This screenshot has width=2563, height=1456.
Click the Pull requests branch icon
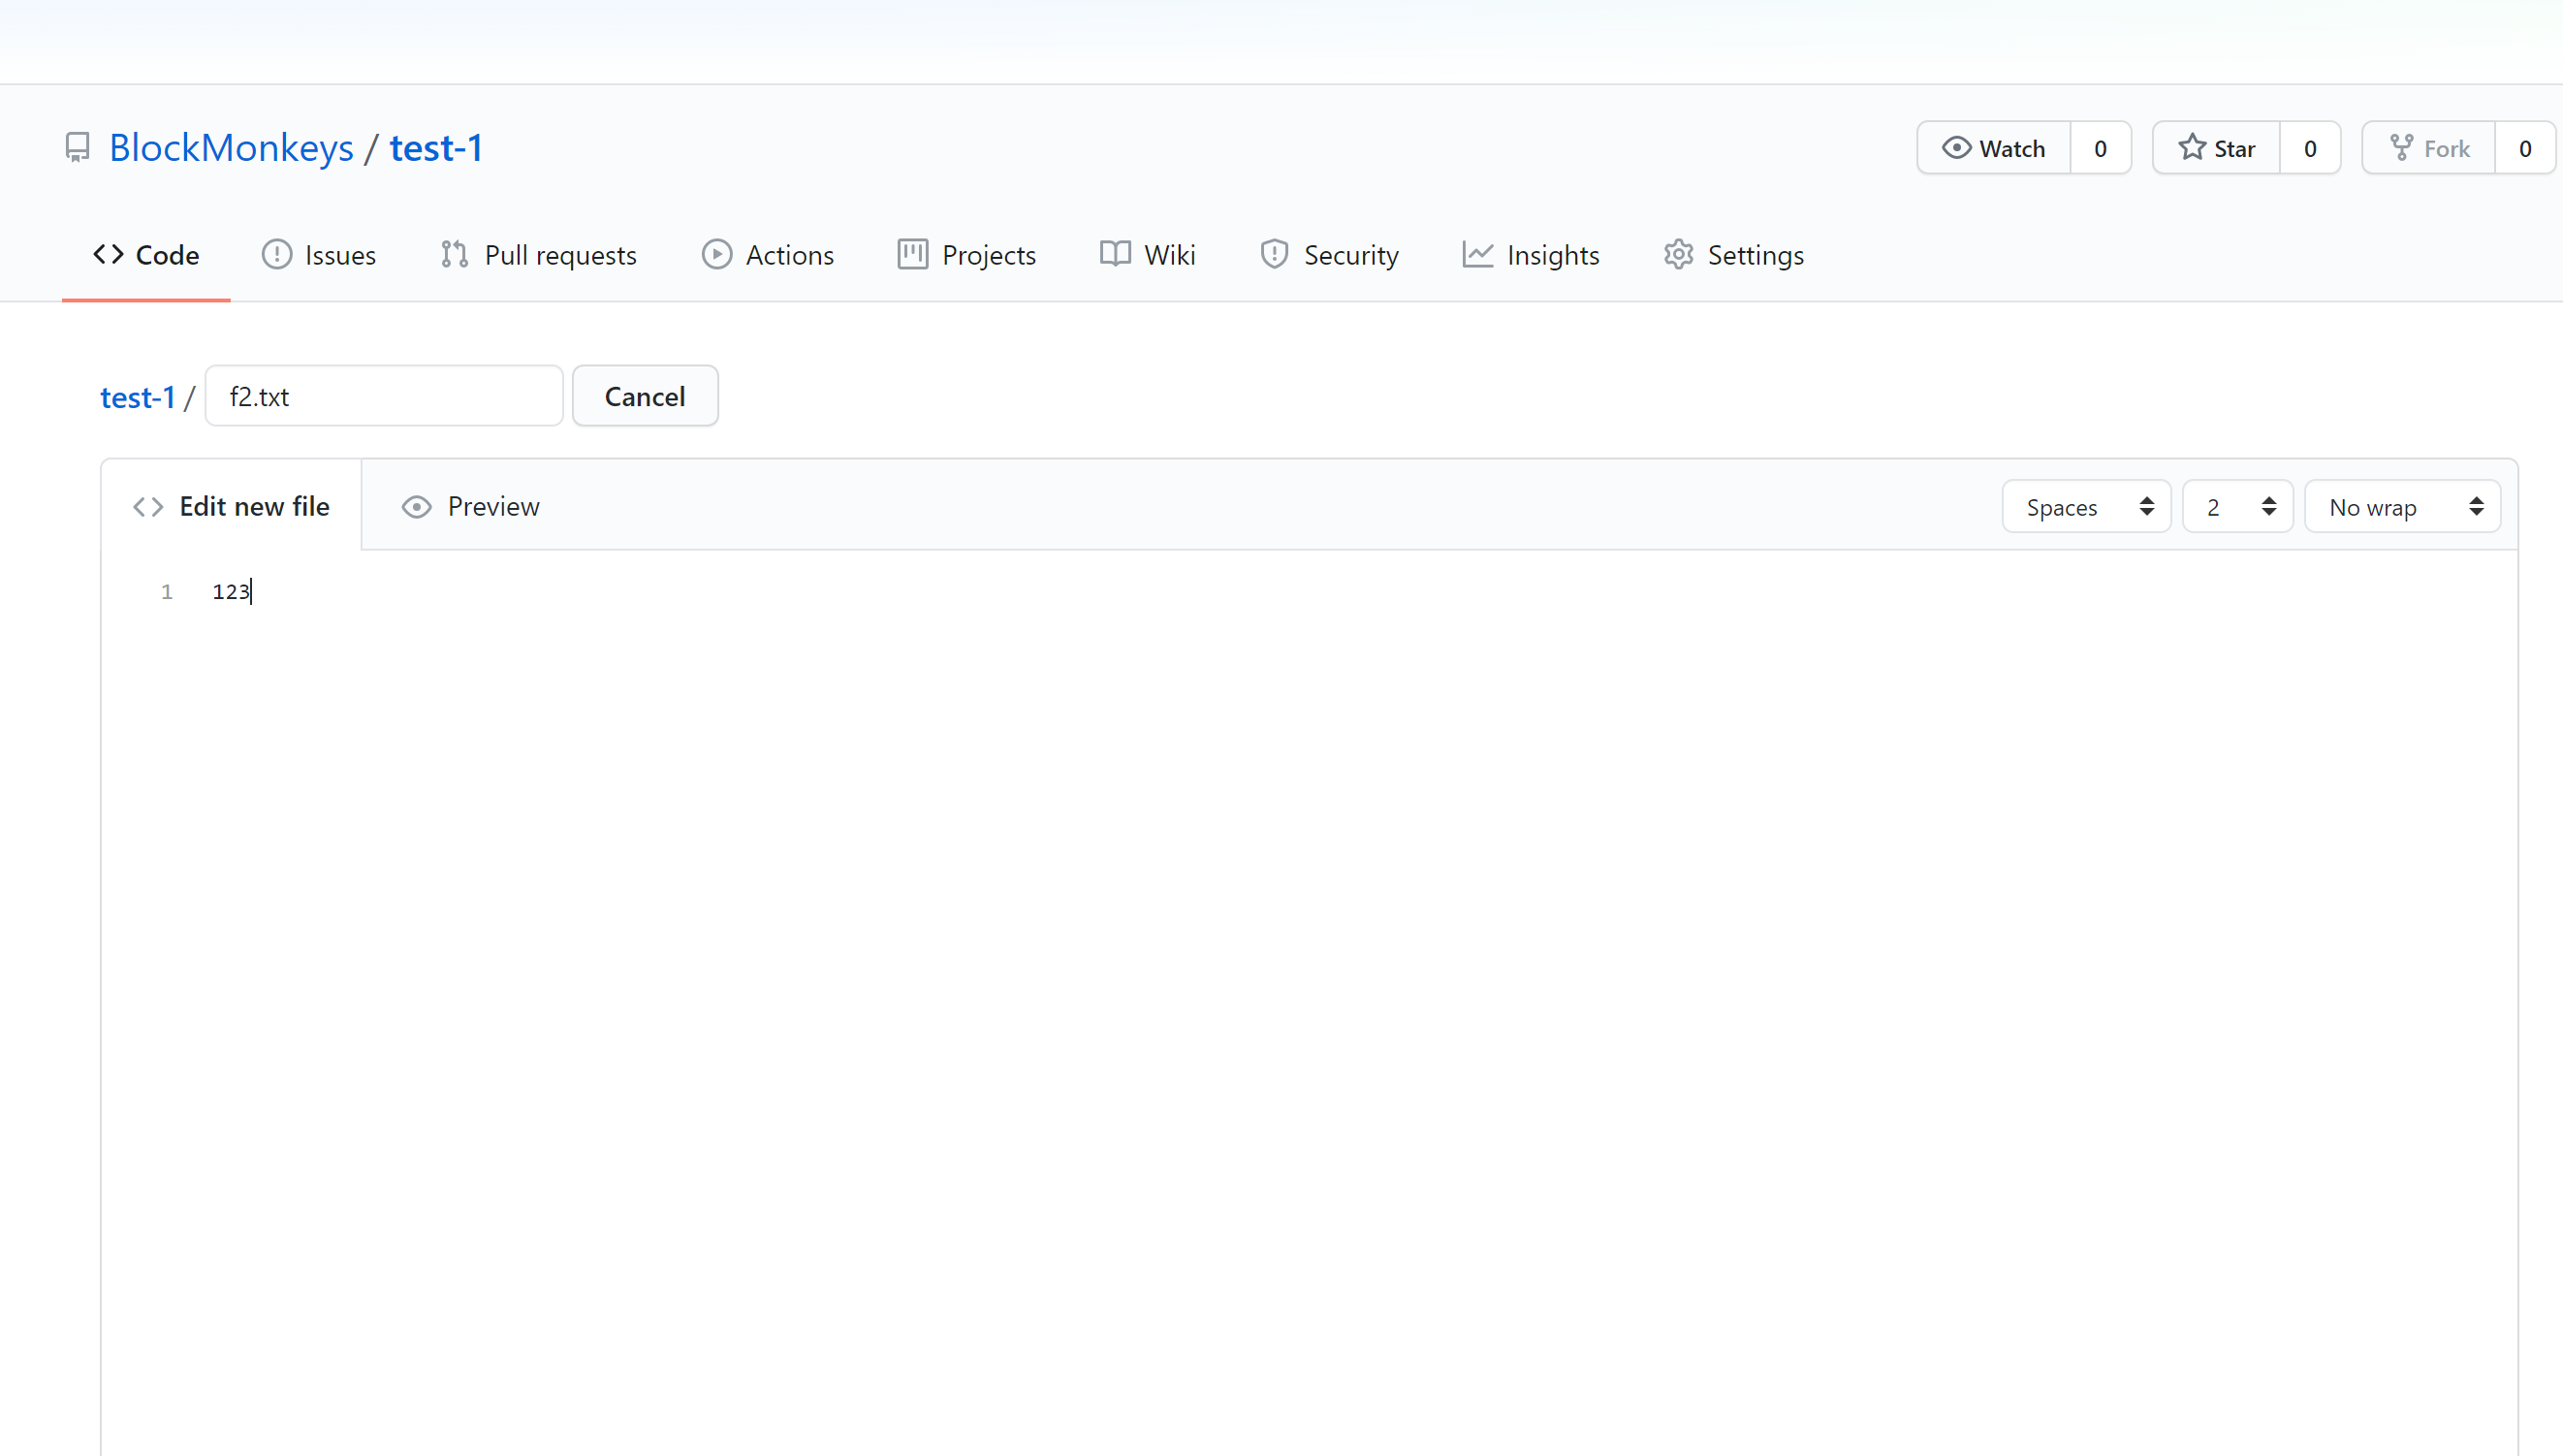(454, 255)
